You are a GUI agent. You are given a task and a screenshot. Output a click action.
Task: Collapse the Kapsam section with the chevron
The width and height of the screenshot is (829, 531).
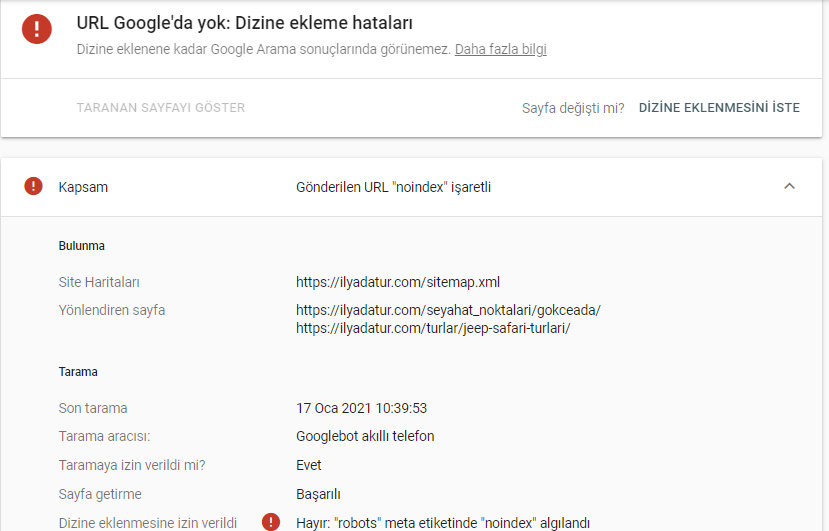tap(789, 186)
